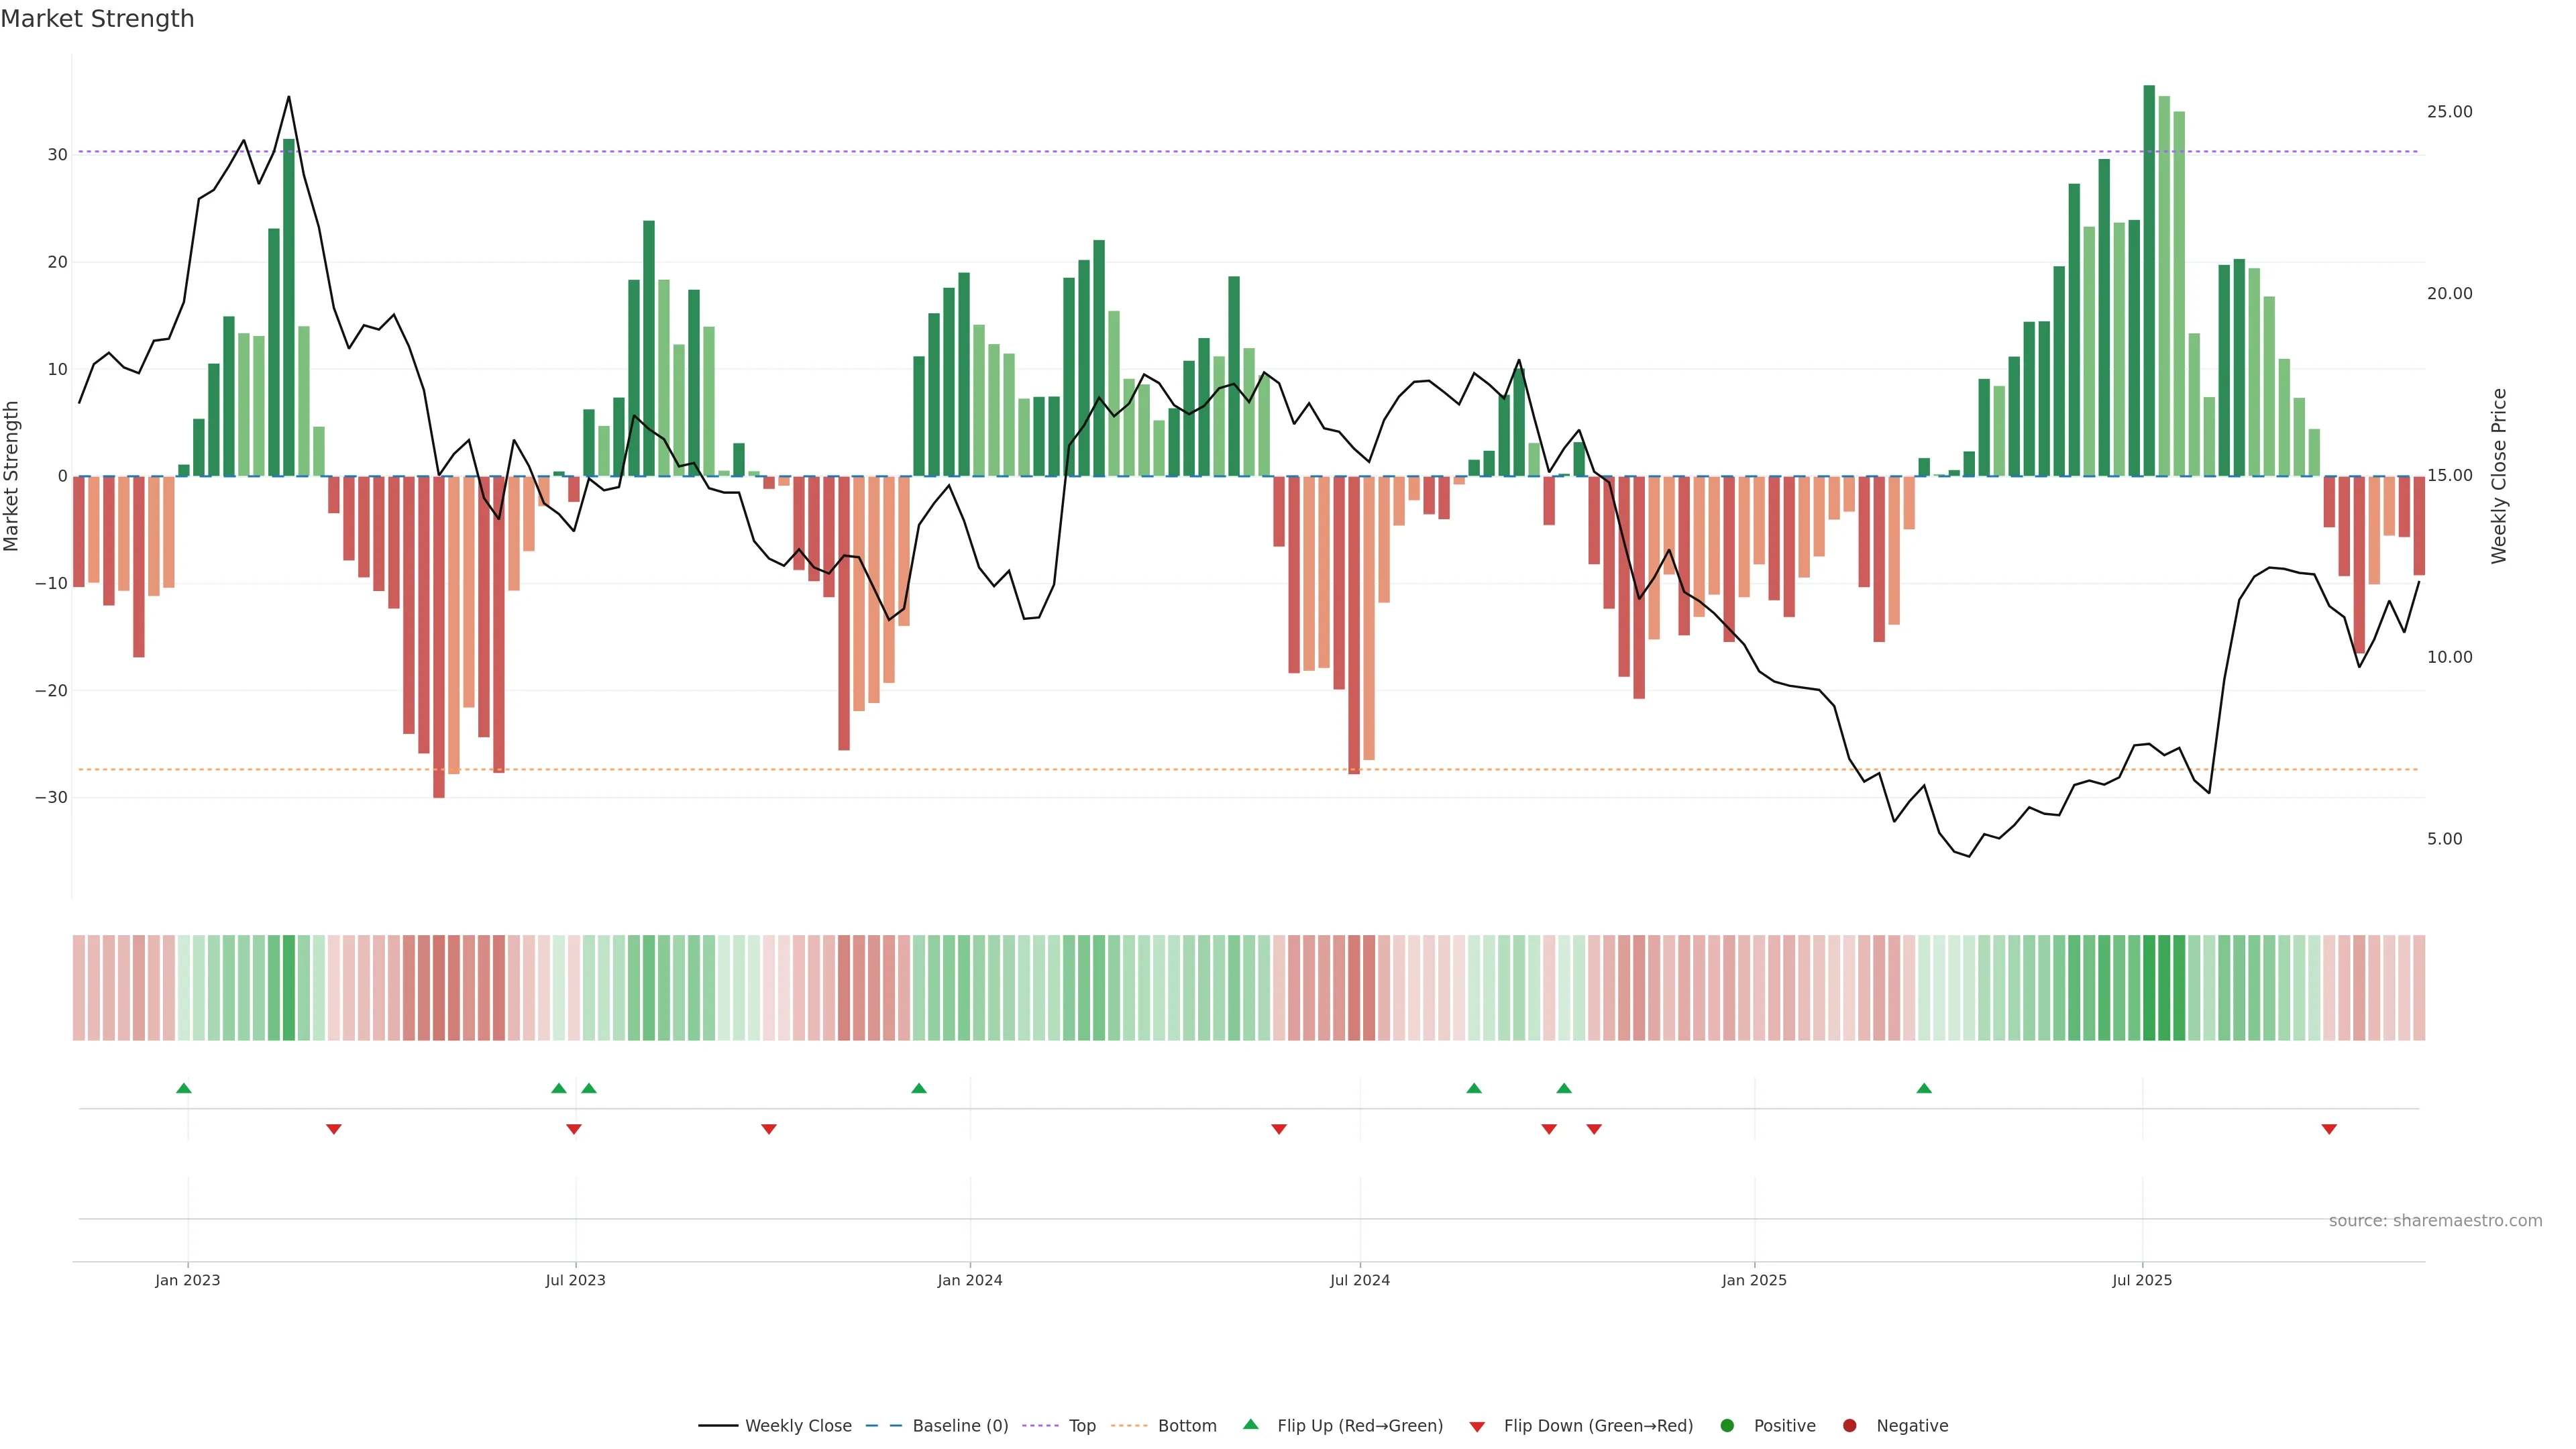Click the flip-down marker before Jul 2024
This screenshot has height=1449, width=2576.
(1279, 1129)
